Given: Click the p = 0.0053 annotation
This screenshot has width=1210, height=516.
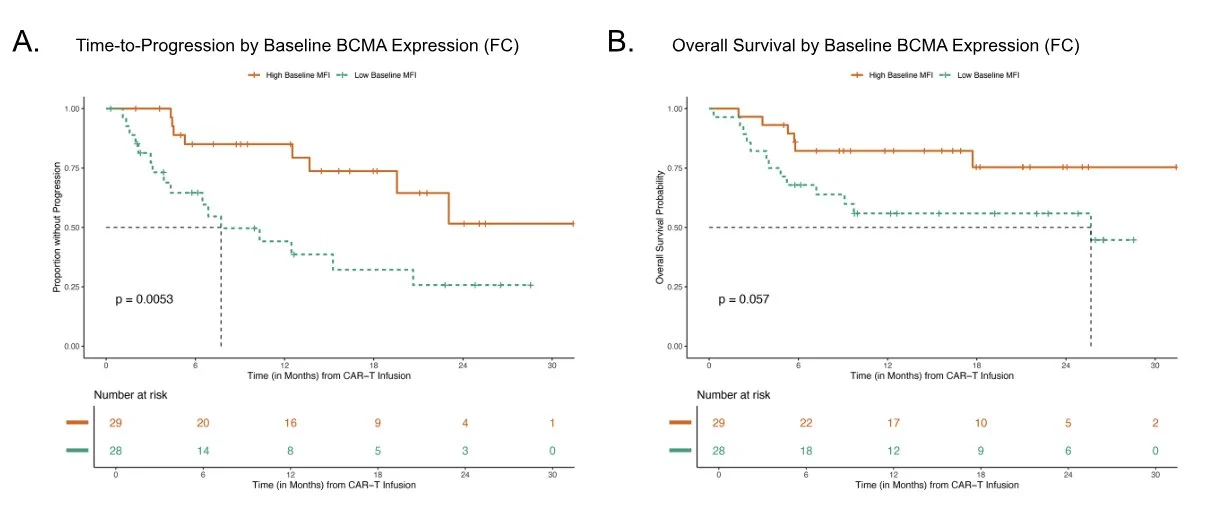Looking at the screenshot, I should coord(146,299).
